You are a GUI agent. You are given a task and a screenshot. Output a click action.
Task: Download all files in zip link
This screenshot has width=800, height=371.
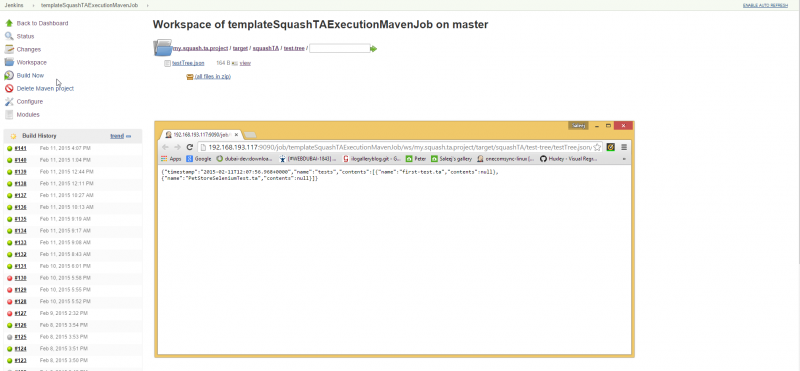[213, 77]
